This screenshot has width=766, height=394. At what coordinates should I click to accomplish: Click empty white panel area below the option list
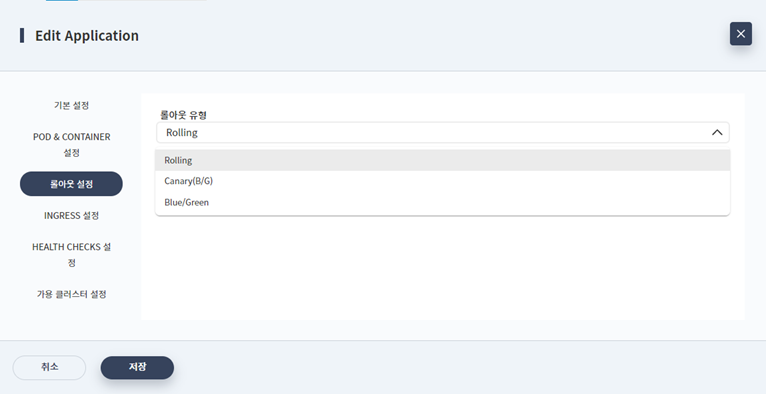(x=443, y=269)
